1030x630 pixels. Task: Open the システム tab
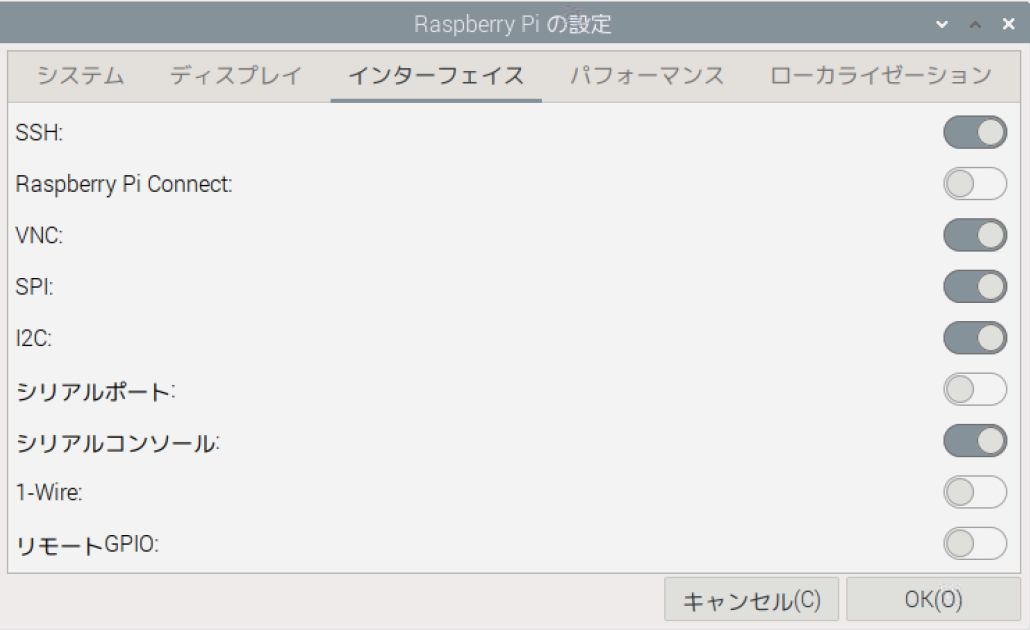click(x=80, y=76)
